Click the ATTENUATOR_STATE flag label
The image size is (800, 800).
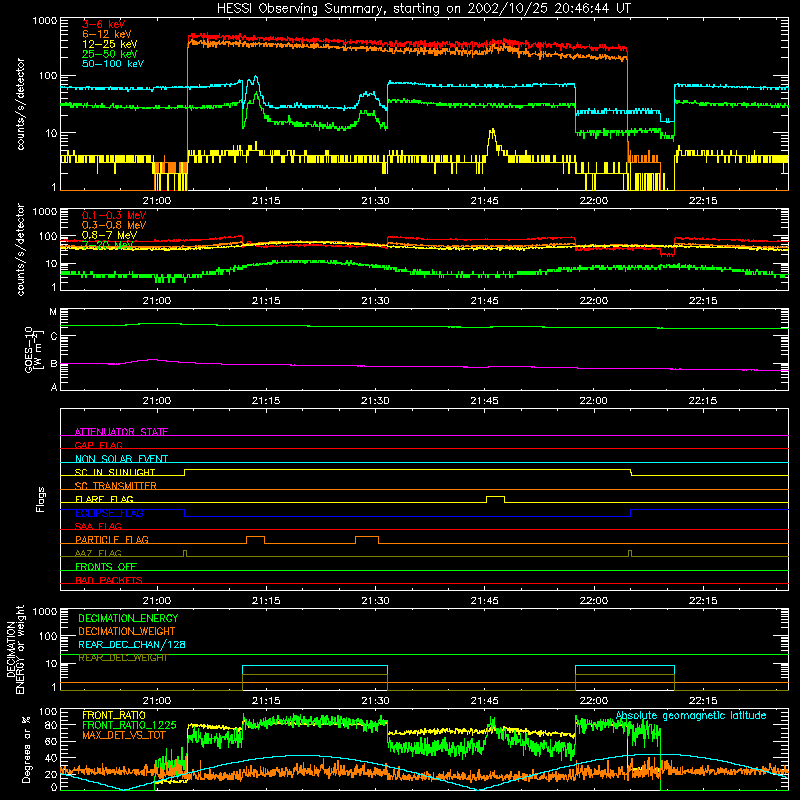coord(121,432)
